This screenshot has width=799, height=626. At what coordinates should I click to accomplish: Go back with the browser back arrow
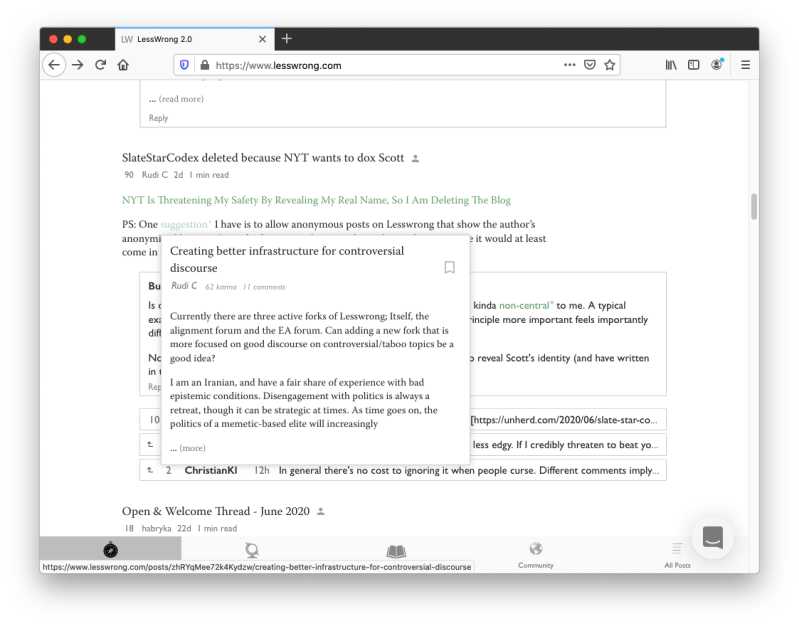click(54, 65)
